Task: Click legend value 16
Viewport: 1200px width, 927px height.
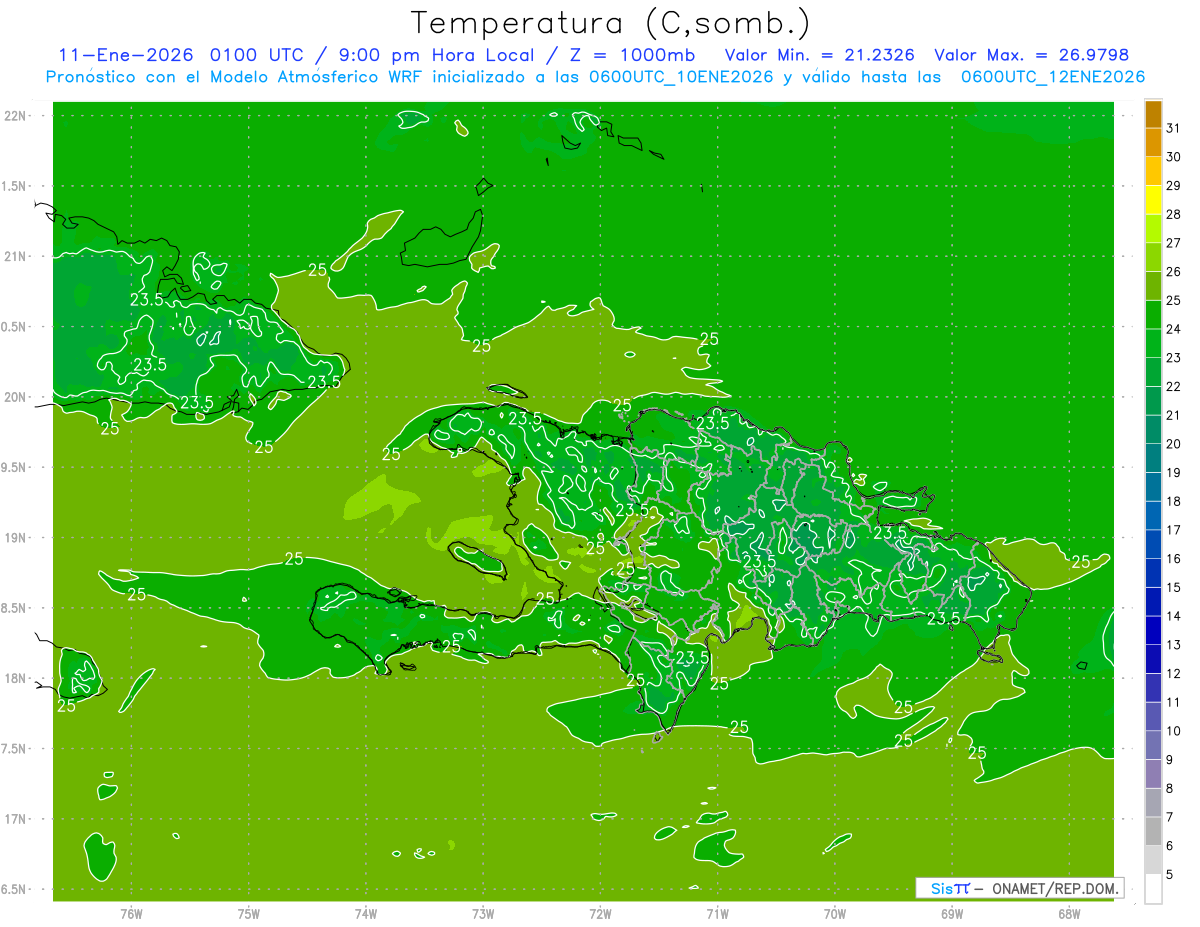Action: (1174, 559)
